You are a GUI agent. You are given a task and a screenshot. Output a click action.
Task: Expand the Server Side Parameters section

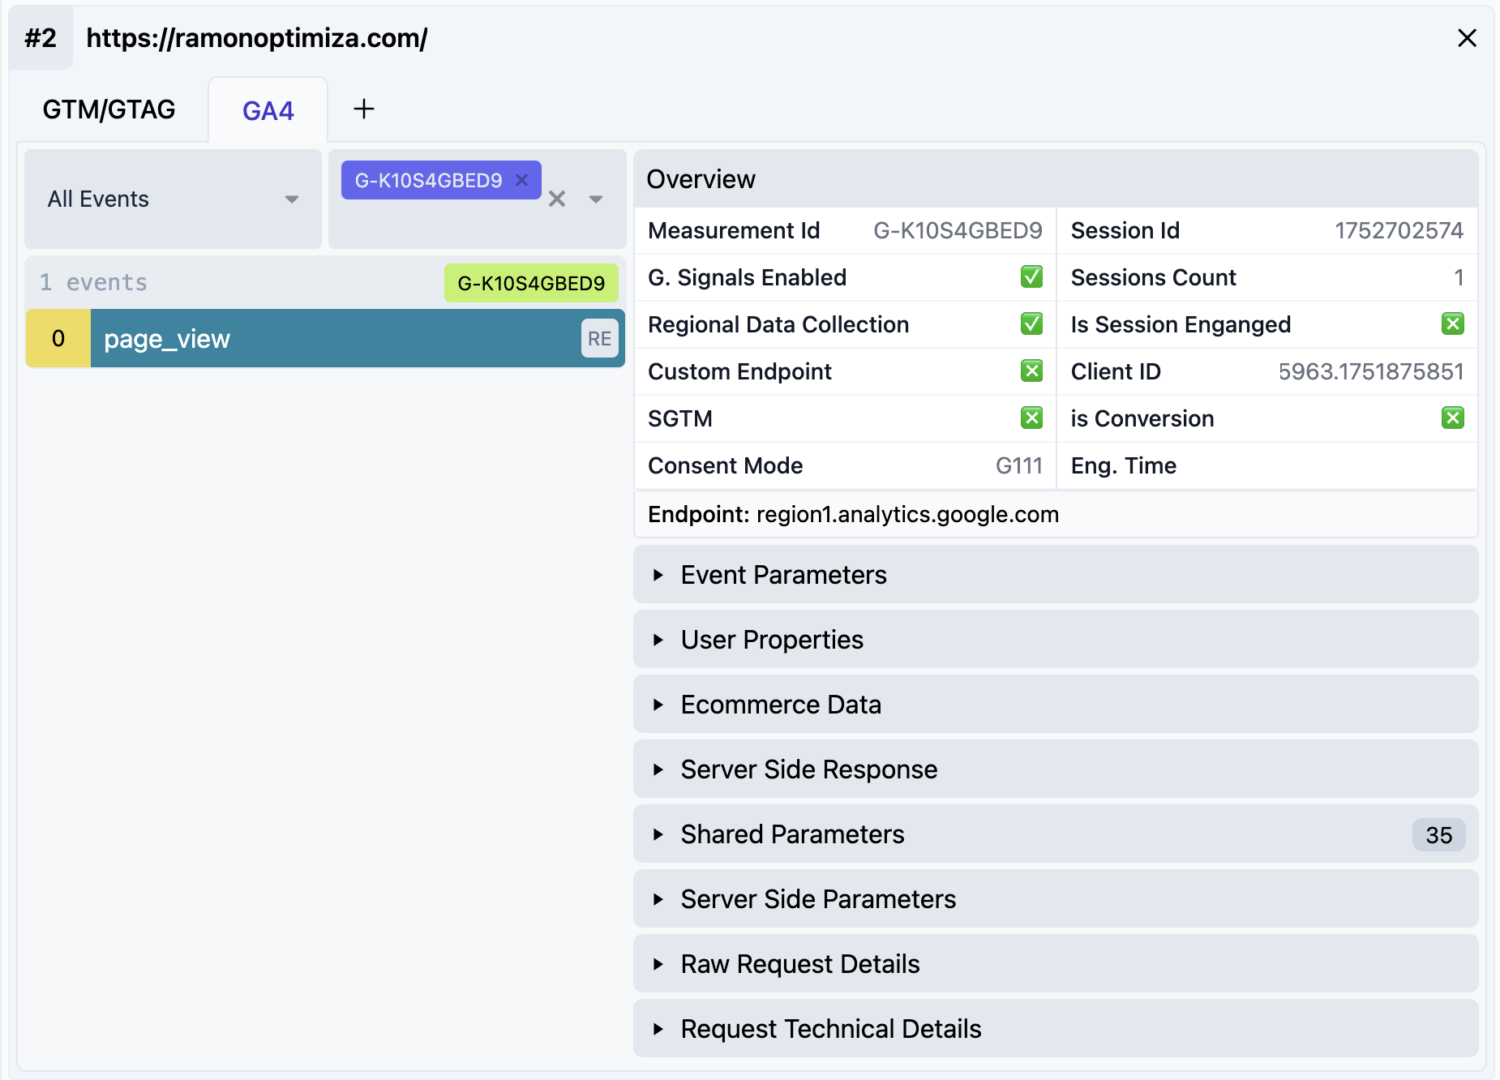click(x=1056, y=900)
